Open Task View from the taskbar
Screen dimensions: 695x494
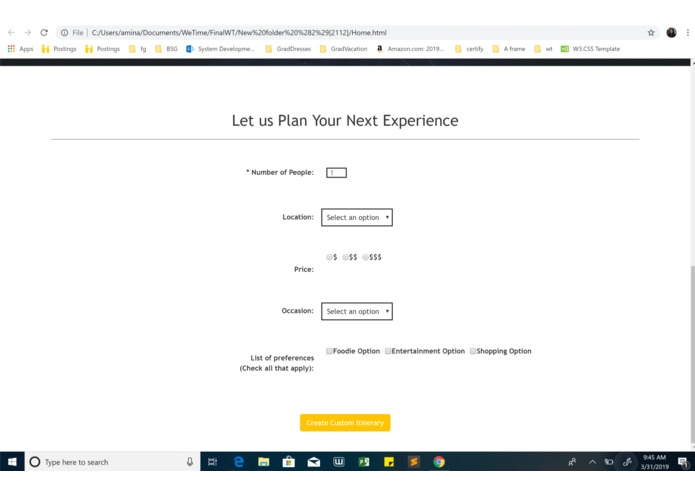click(212, 462)
